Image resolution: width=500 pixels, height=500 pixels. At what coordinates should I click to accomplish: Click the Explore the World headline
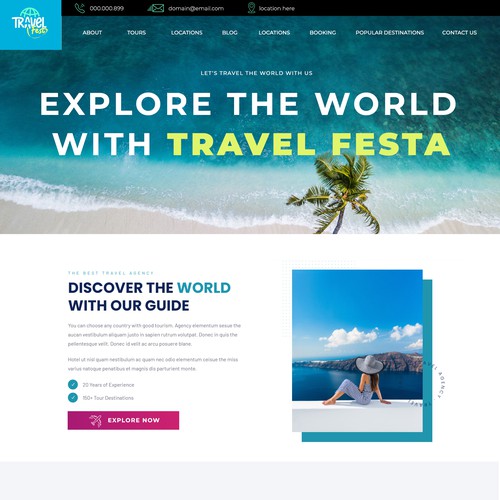pyautogui.click(x=250, y=123)
